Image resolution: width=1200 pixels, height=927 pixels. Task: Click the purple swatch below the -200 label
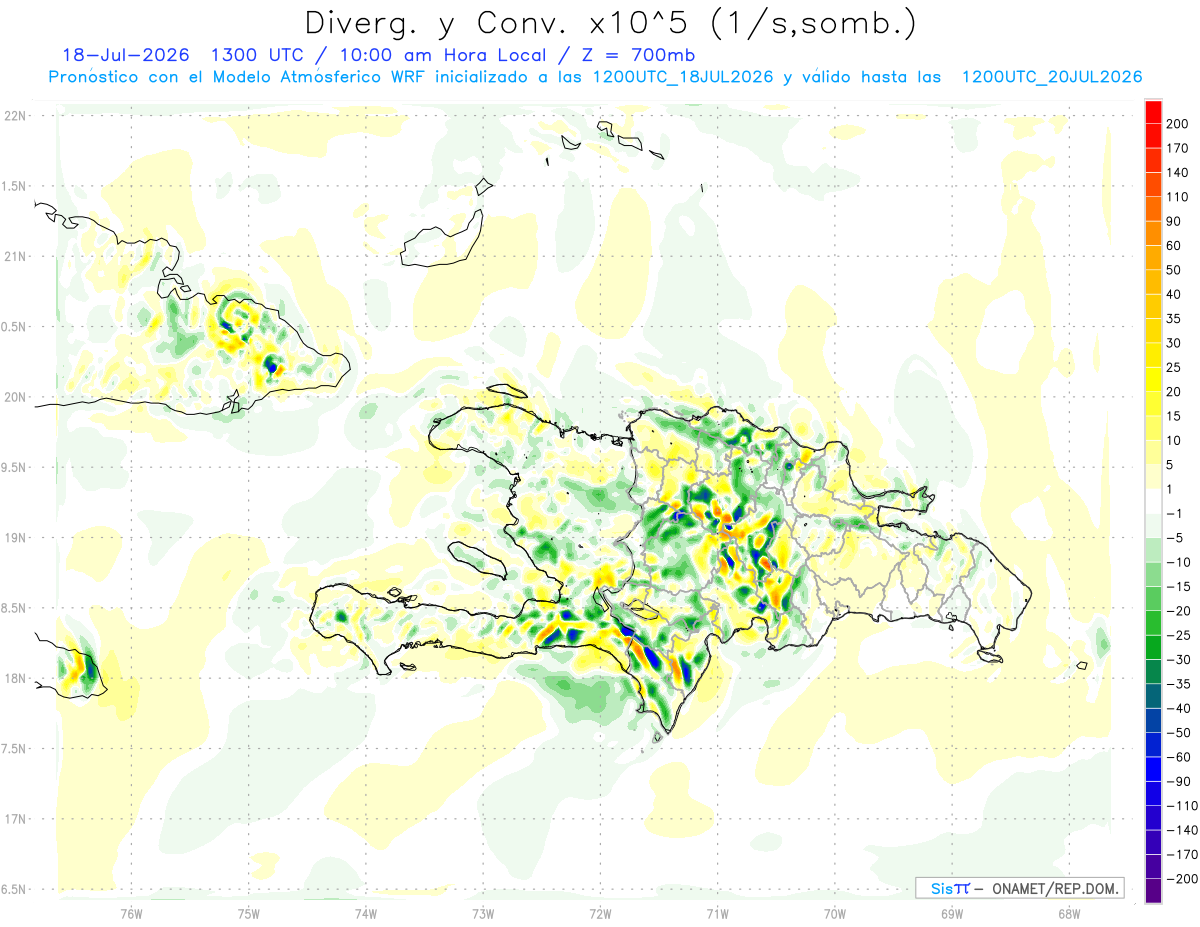click(x=1153, y=891)
